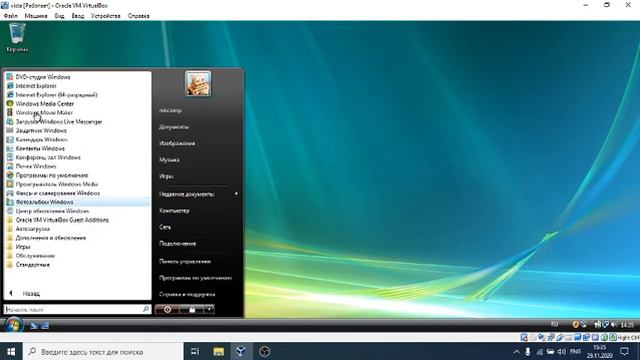Expand the Недавние документы submenu arrow
Screen dimensions: 640x360
[x=236, y=194]
